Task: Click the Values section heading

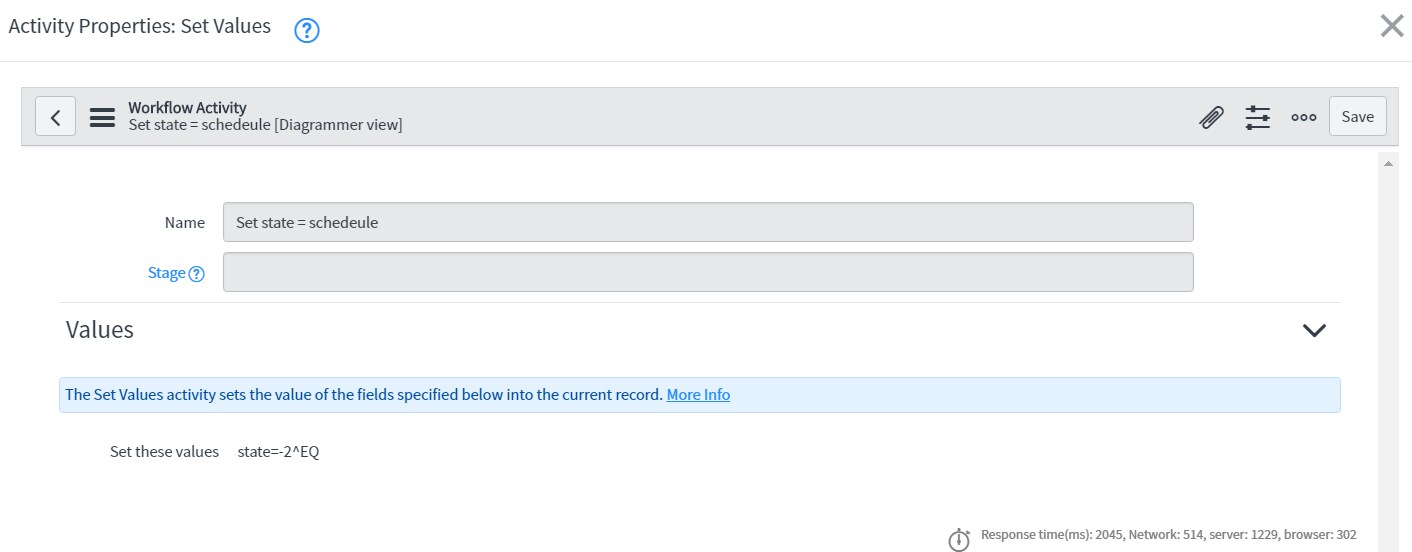Action: click(x=100, y=330)
